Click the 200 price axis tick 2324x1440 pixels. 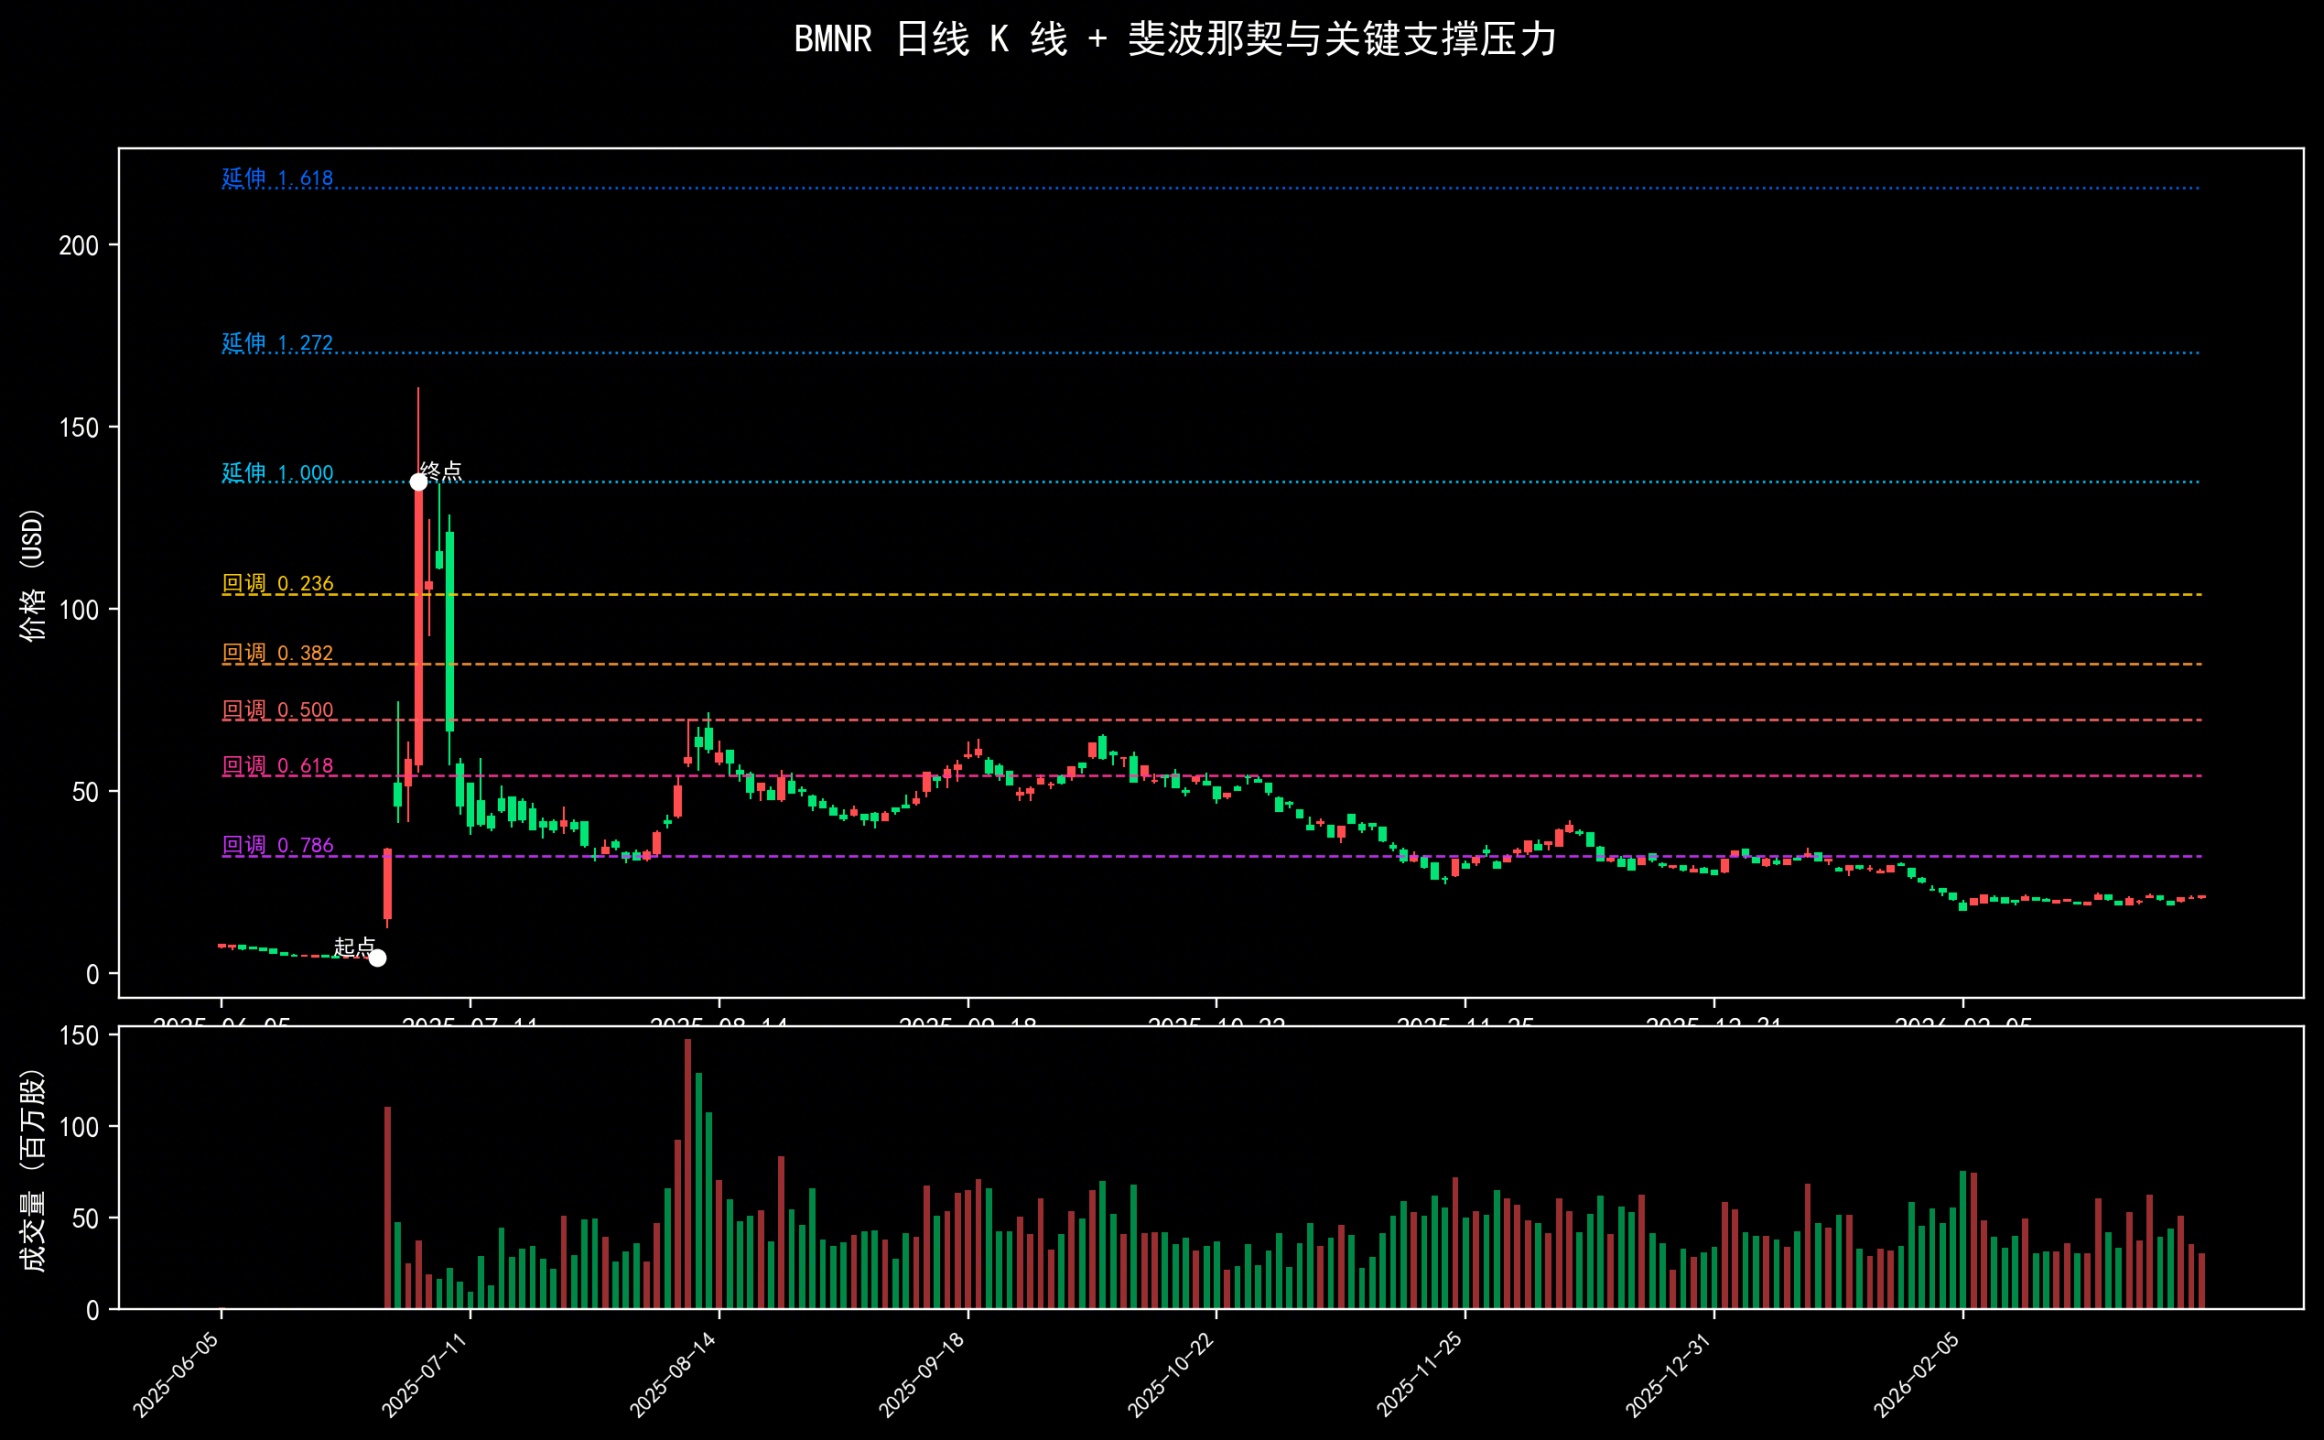tap(79, 246)
